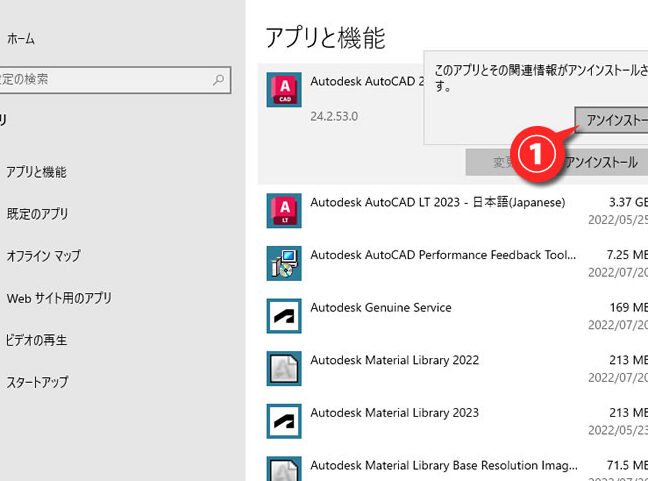This screenshot has height=481, width=648.
Task: Open 既定のアプリ in the sidebar
Action: (x=36, y=214)
